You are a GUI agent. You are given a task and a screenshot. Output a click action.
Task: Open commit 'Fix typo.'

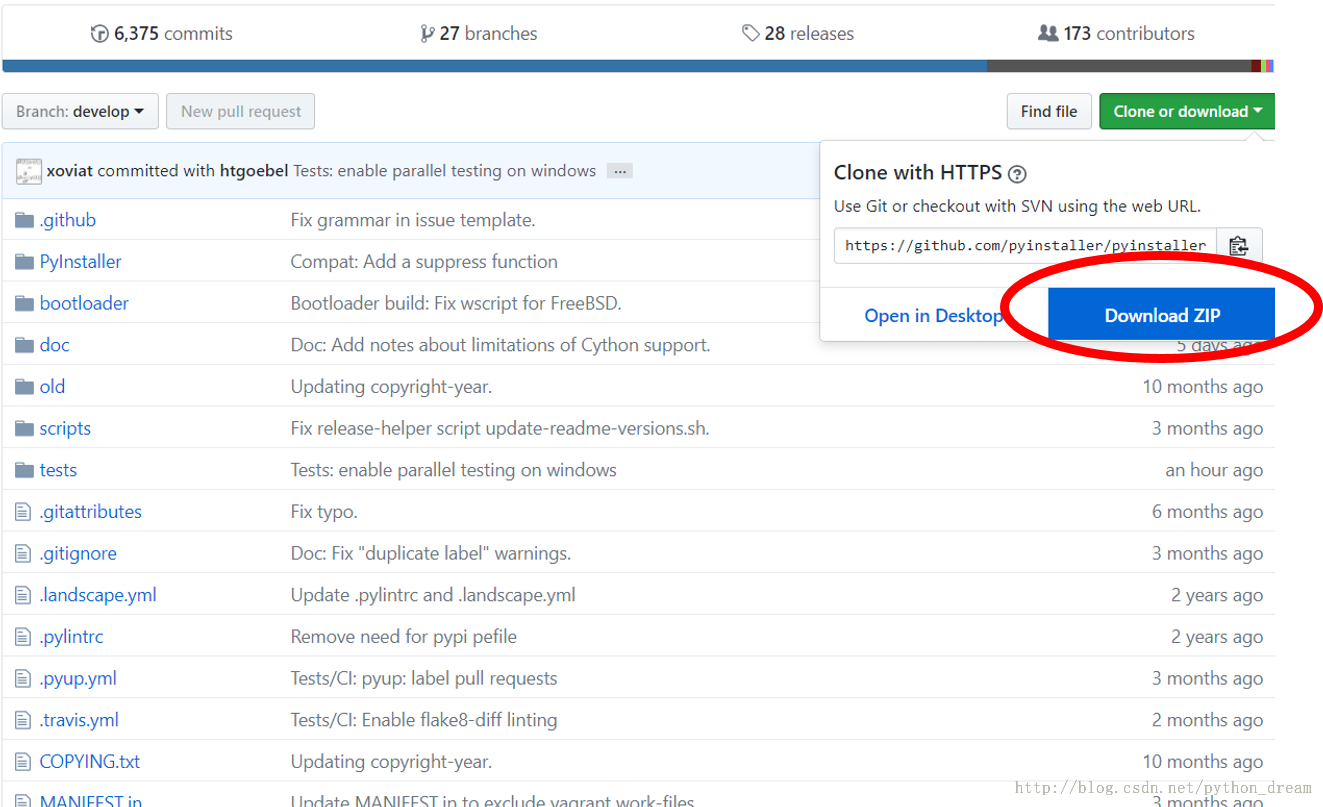point(324,512)
